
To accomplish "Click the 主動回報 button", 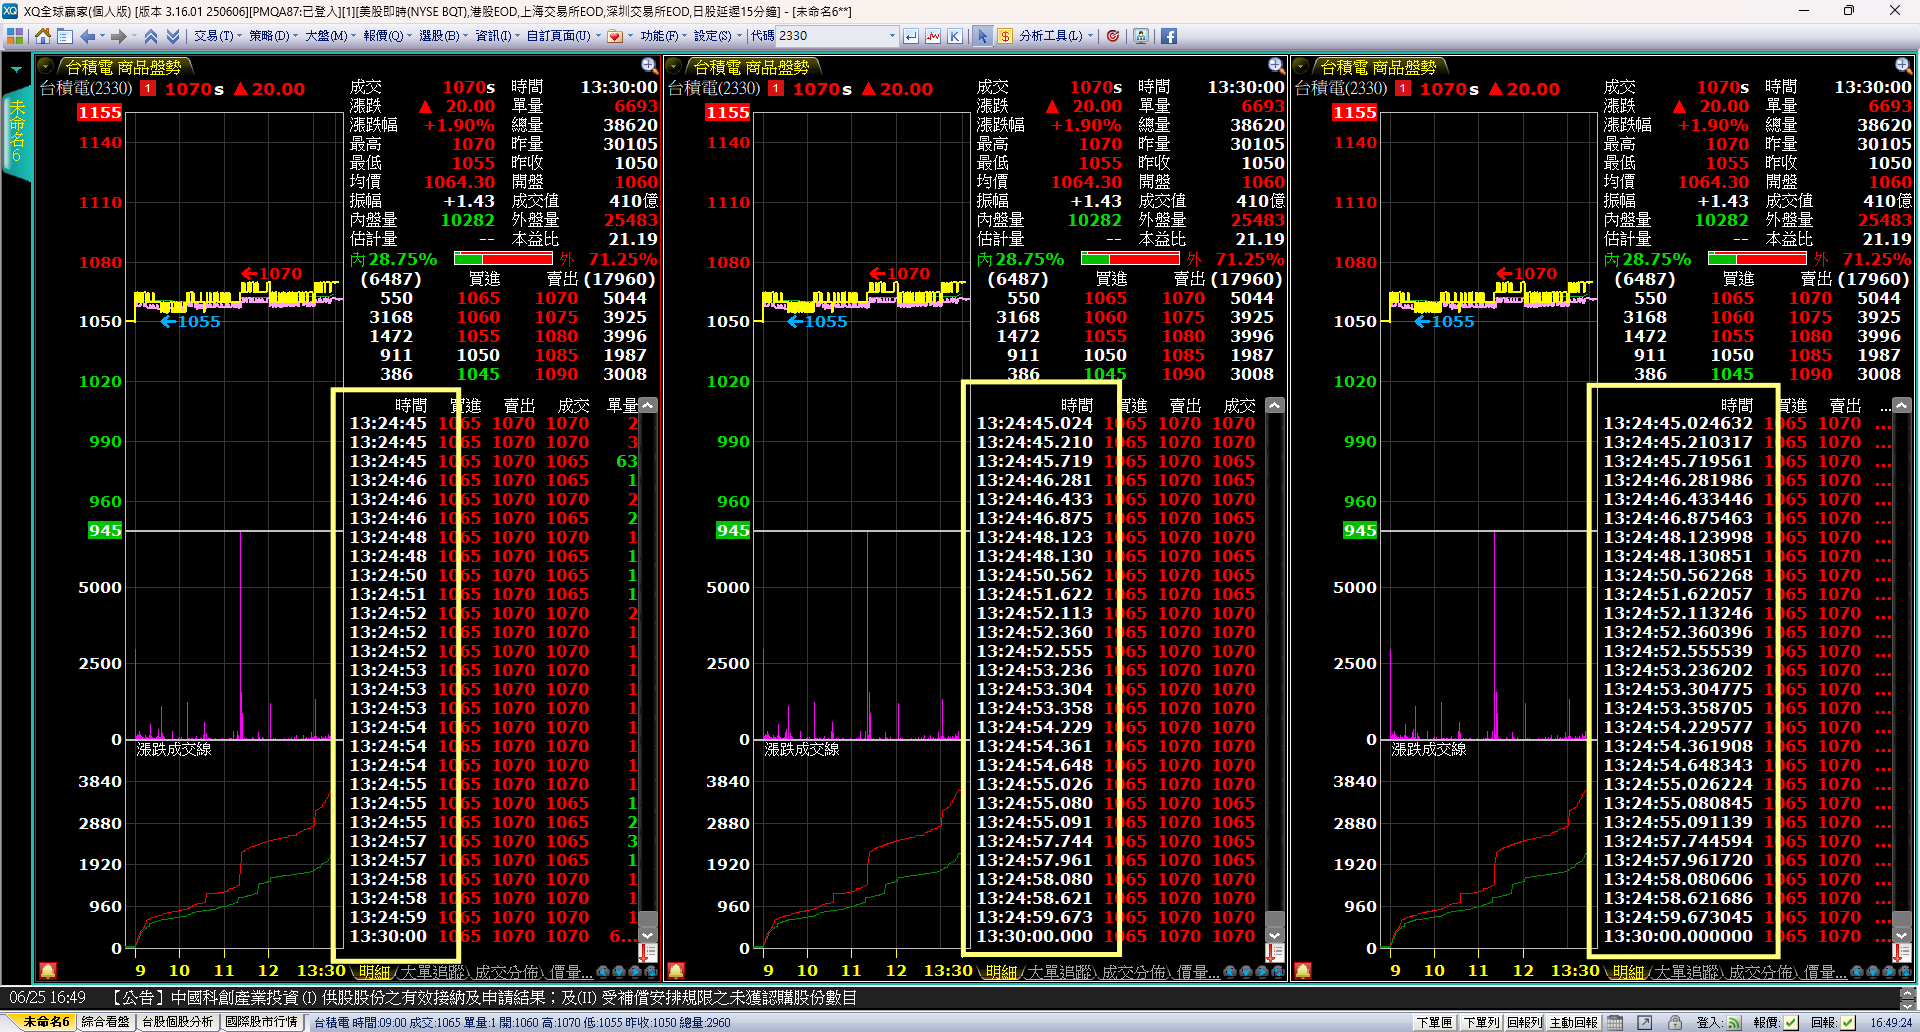I will click(1573, 1022).
